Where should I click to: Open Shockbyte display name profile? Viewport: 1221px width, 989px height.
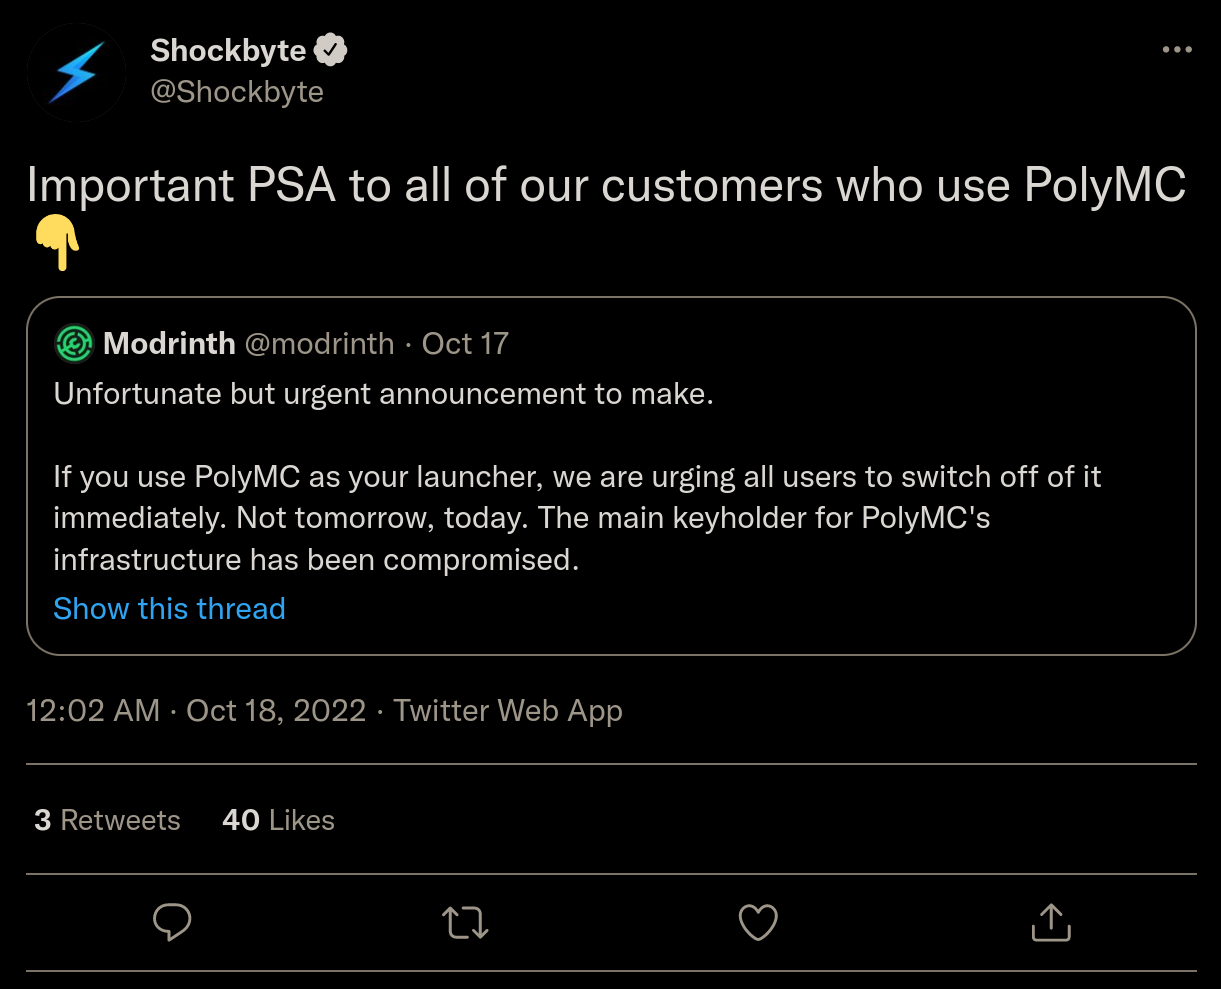point(228,50)
